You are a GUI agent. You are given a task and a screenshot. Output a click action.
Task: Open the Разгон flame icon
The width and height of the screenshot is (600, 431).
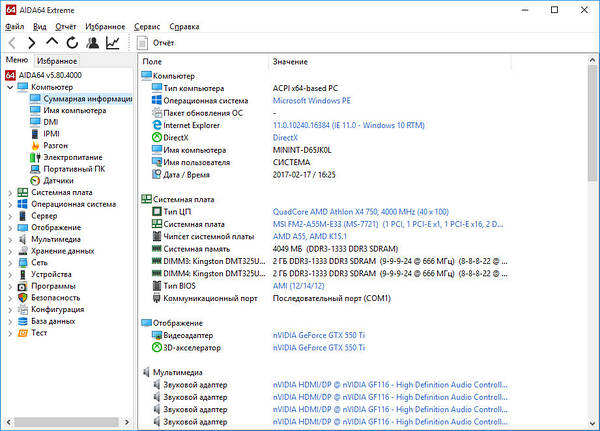click(x=35, y=145)
